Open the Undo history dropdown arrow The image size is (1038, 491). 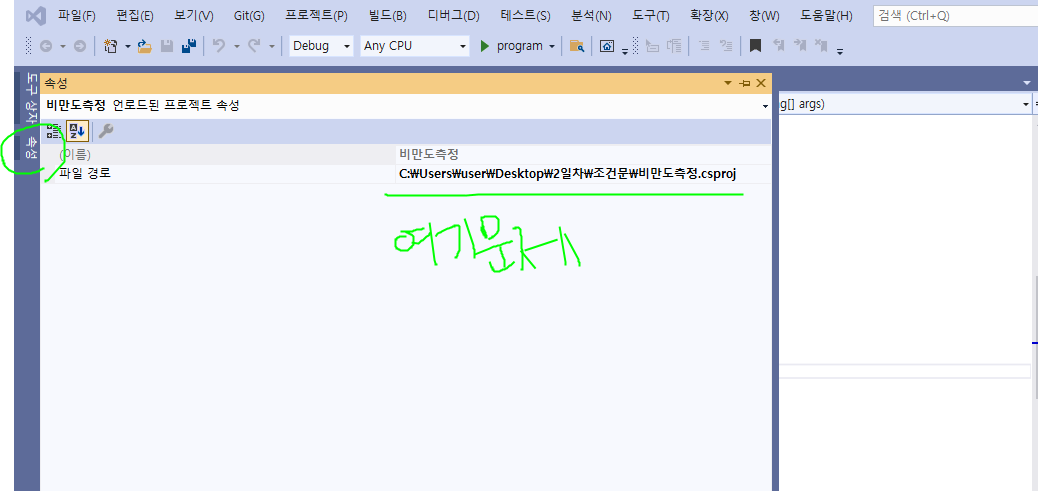(x=236, y=46)
